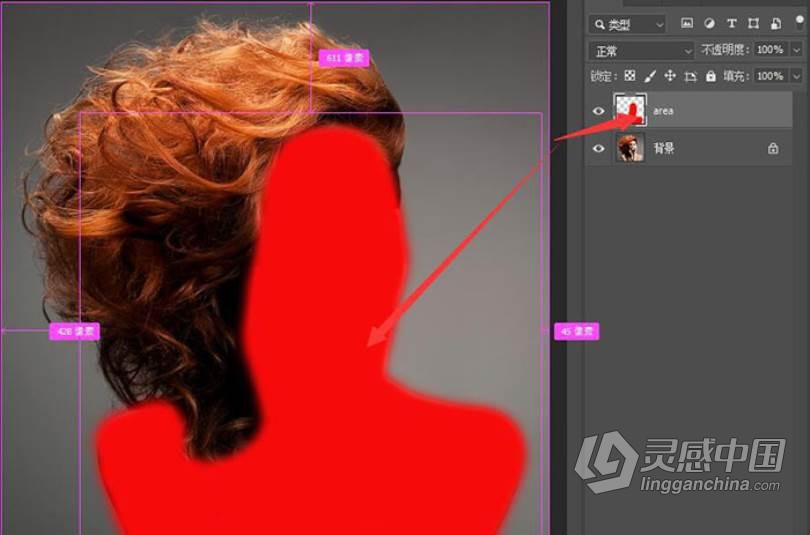This screenshot has height=535, width=810.
Task: Toggle the layer filtering switch
Action: click(x=800, y=22)
